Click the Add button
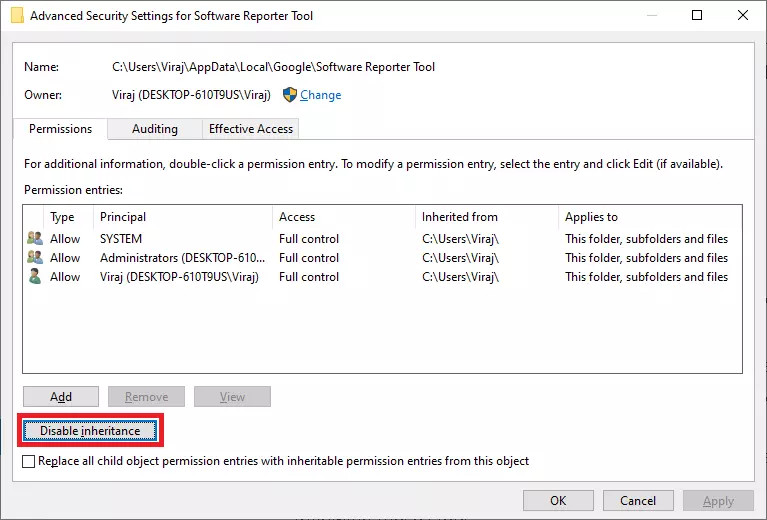Image resolution: width=767 pixels, height=520 pixels. click(x=61, y=397)
